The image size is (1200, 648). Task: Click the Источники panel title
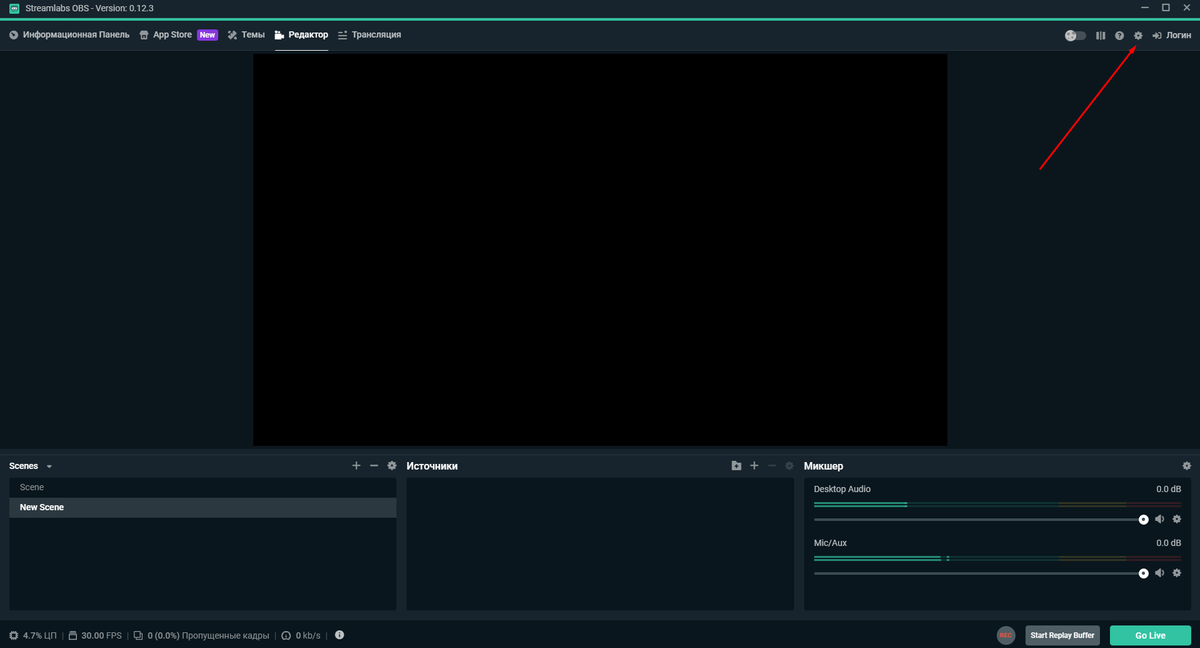pos(432,466)
